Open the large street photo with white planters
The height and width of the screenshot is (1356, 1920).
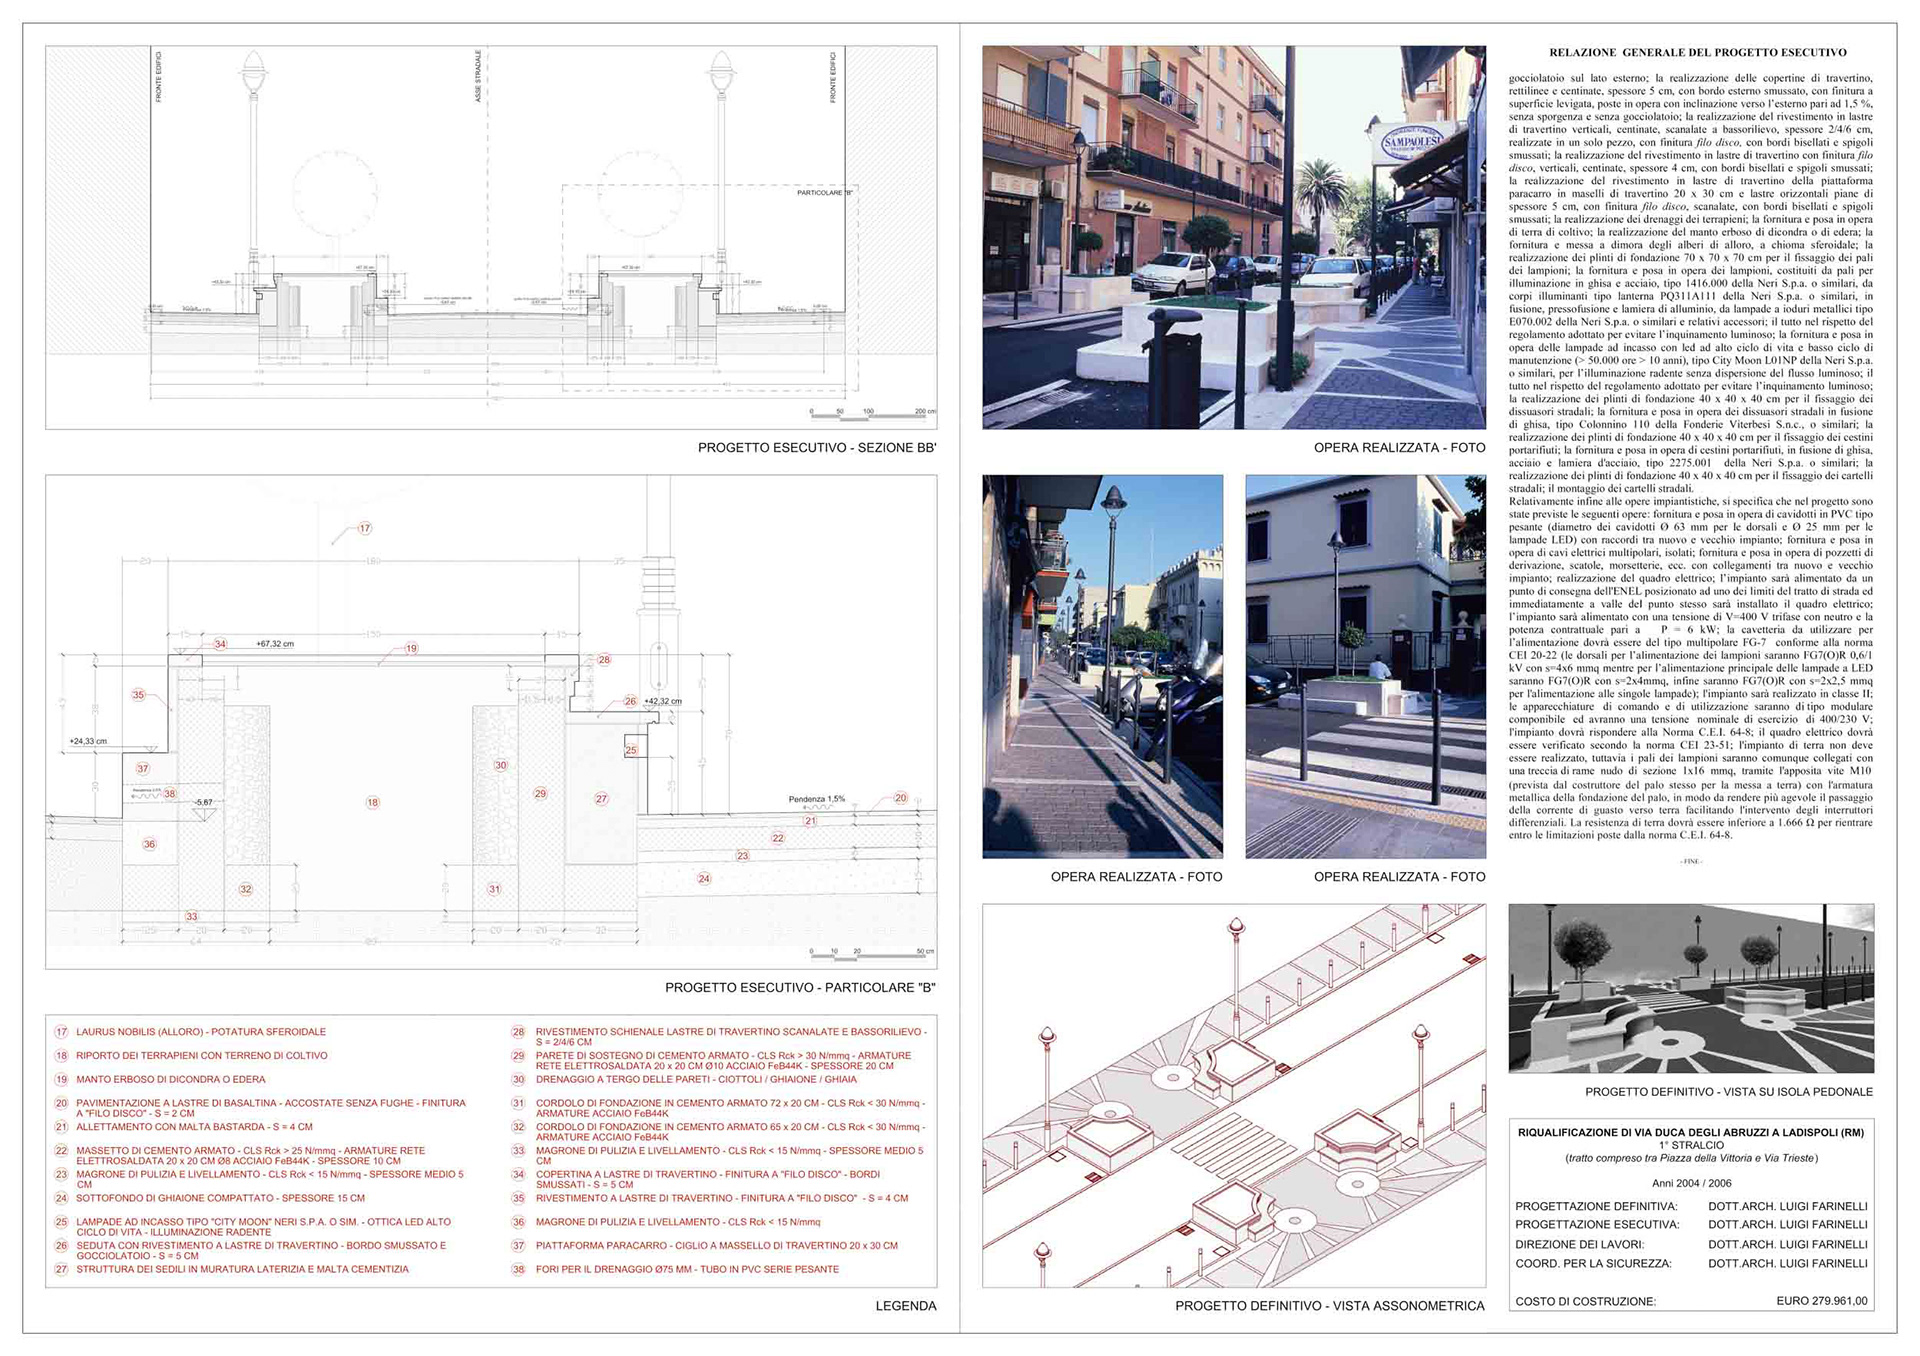[1234, 237]
